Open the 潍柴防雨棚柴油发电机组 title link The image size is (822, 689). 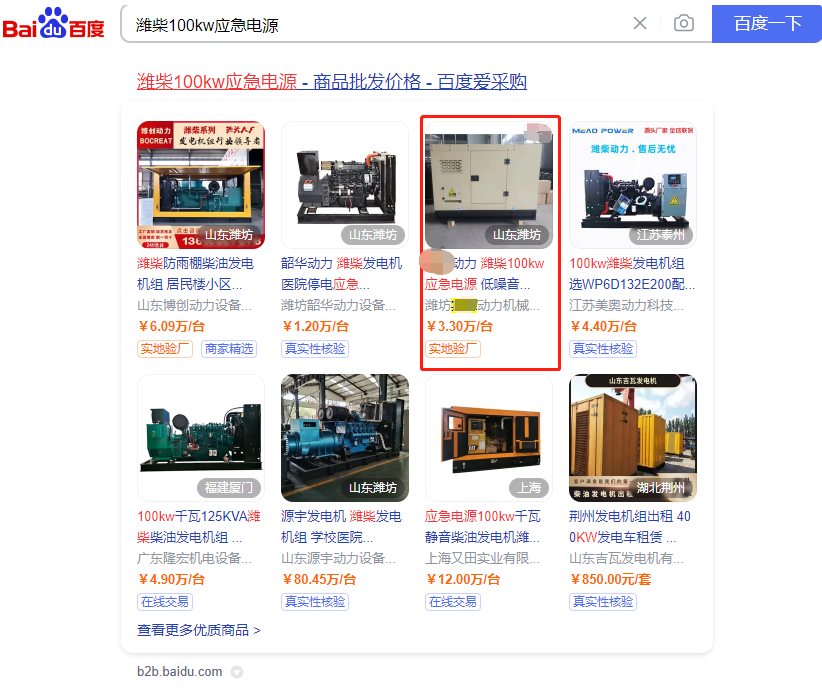pyautogui.click(x=196, y=274)
